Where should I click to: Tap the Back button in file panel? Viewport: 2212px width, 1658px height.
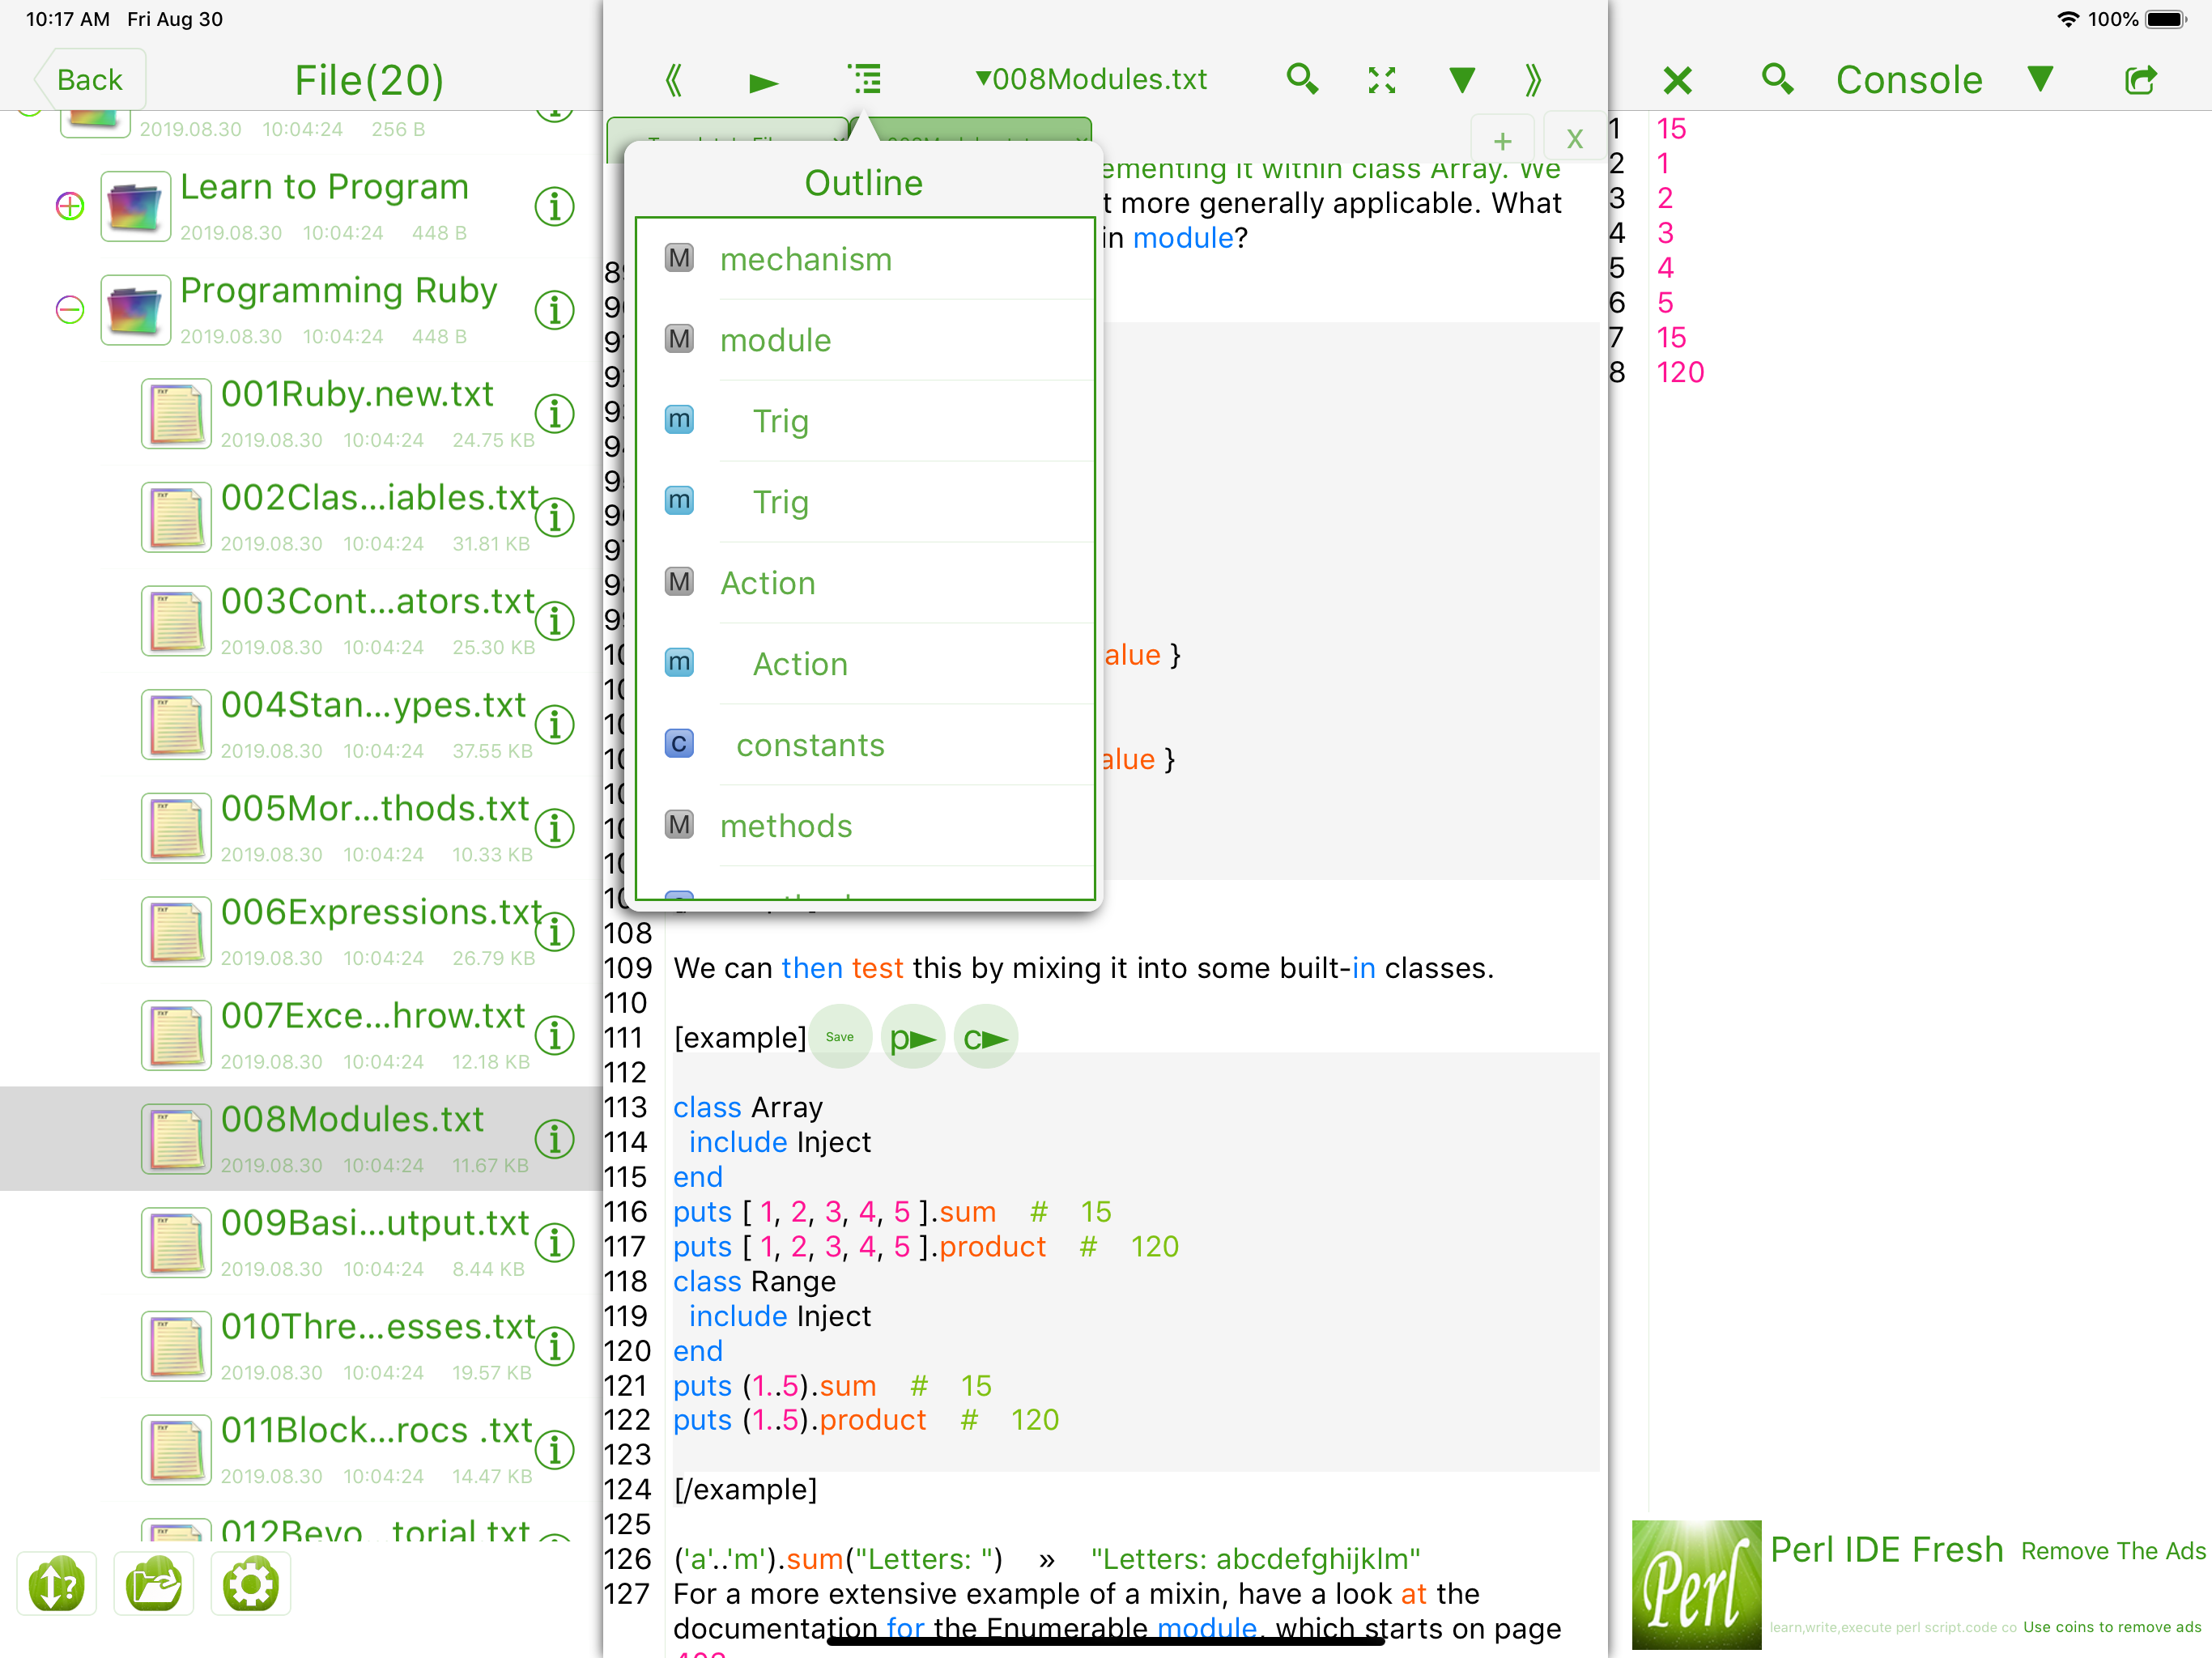coord(89,79)
